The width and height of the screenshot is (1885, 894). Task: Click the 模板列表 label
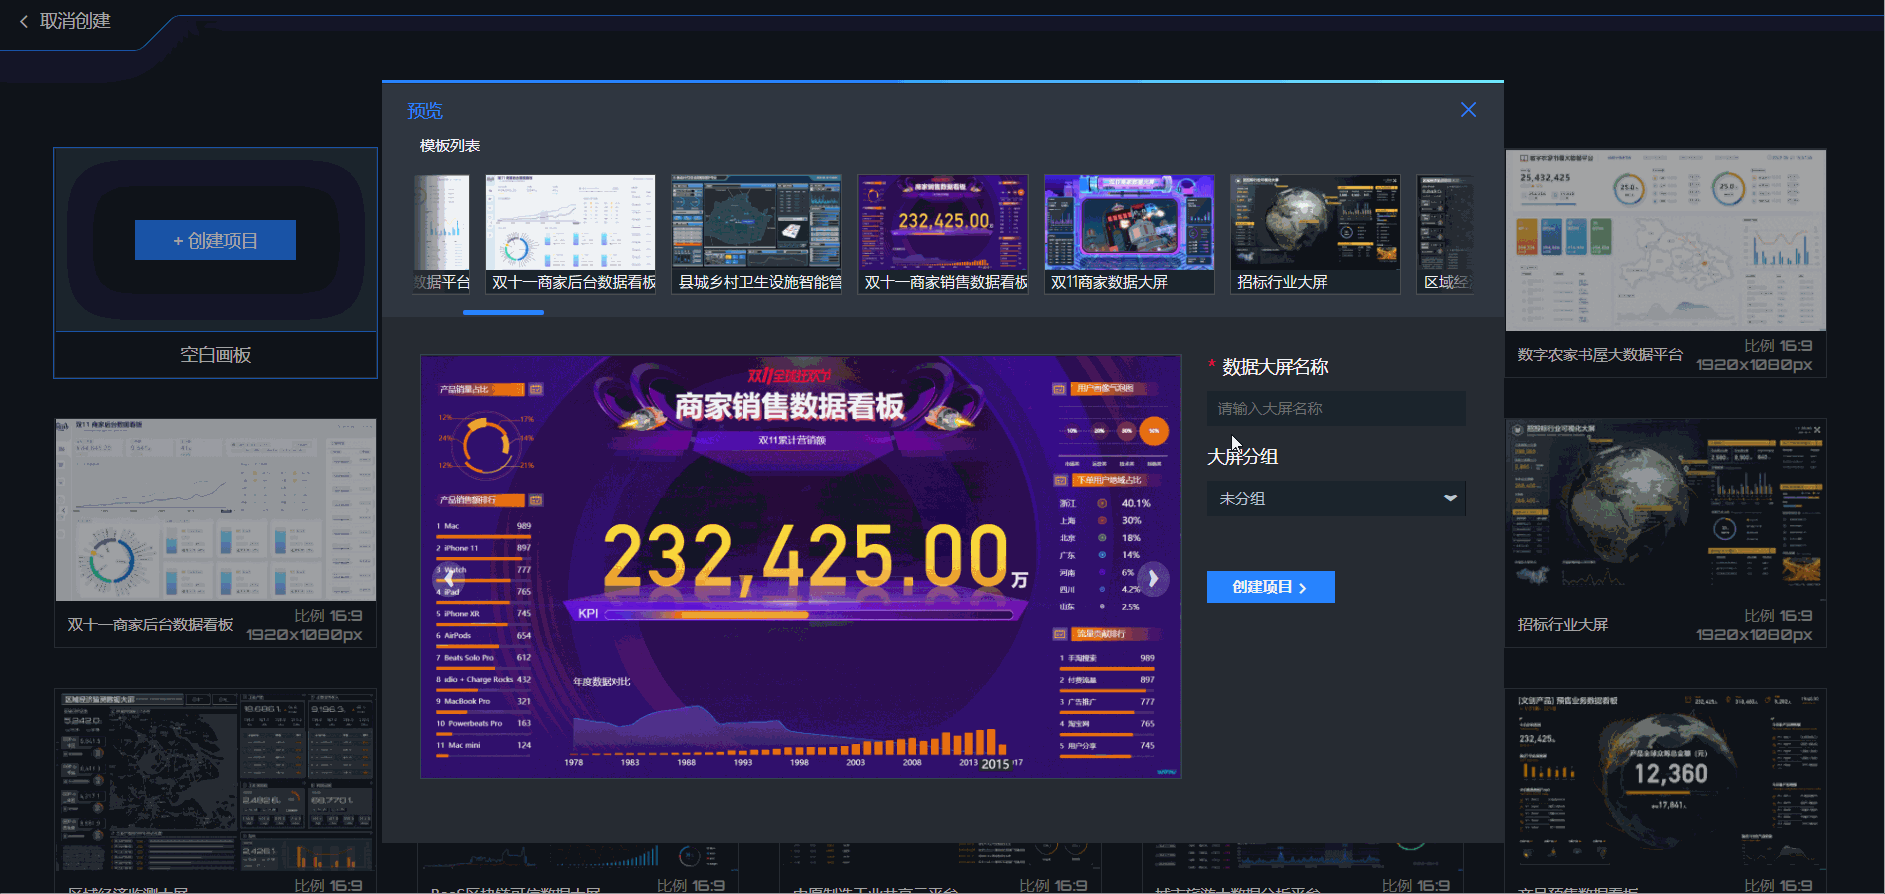point(450,146)
